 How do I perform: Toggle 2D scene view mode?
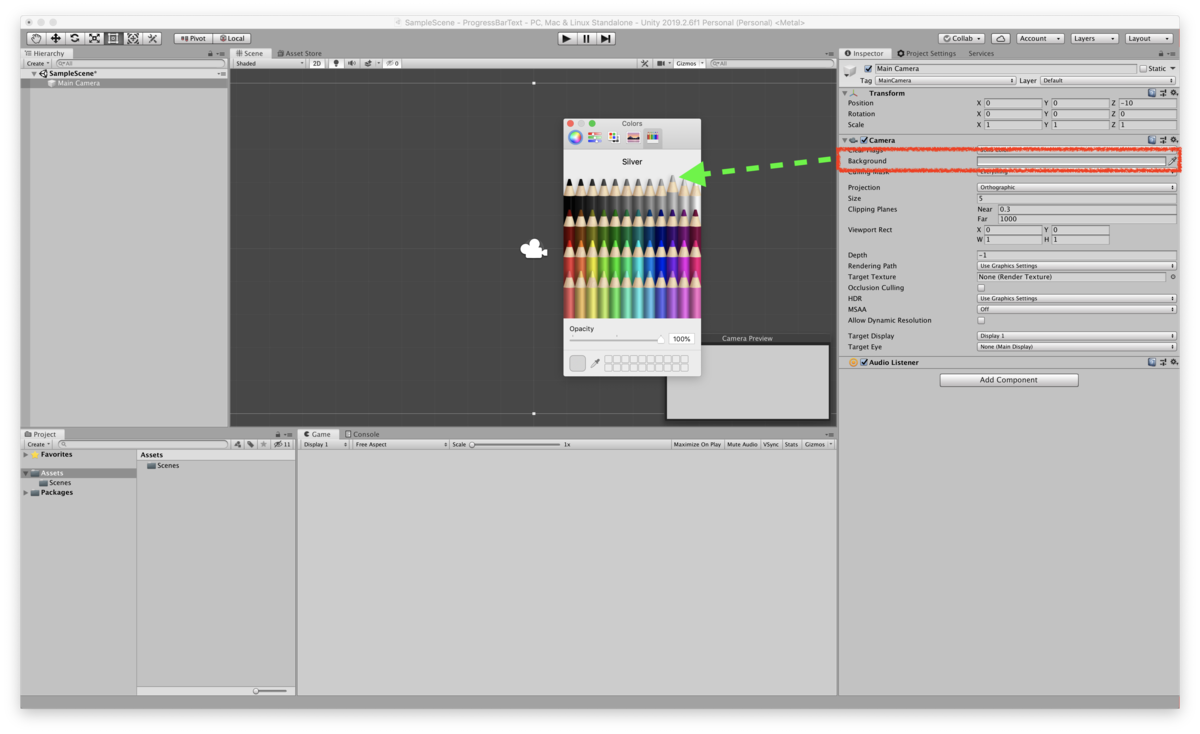(317, 63)
